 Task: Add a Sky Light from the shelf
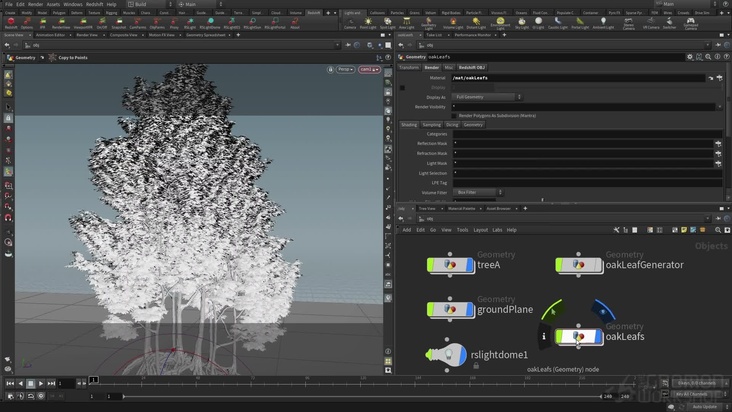[x=522, y=23]
